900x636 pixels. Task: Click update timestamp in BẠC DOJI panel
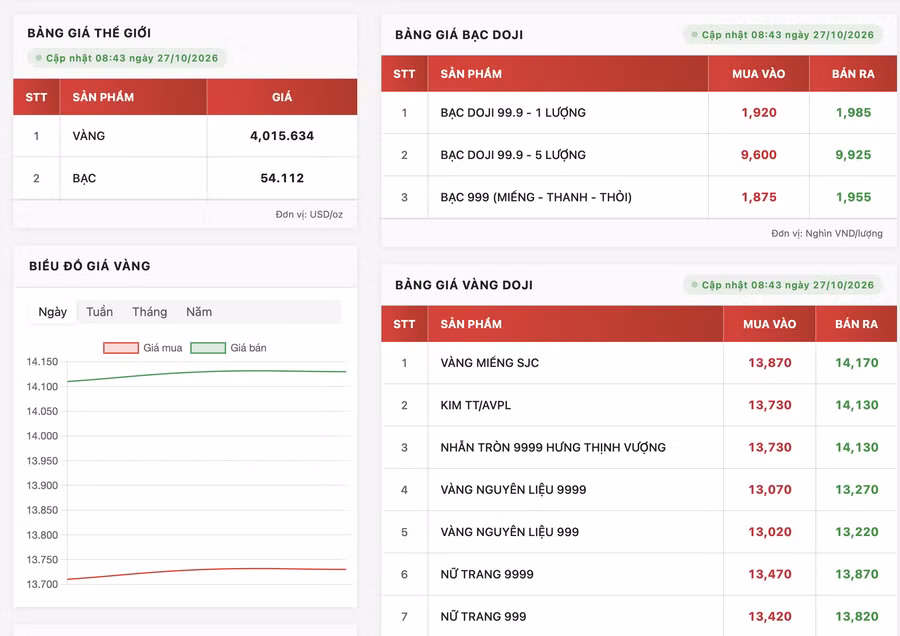tap(783, 34)
